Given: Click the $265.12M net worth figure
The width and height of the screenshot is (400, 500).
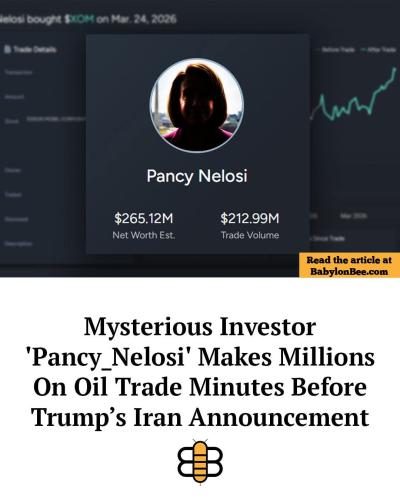Looking at the screenshot, I should [144, 219].
